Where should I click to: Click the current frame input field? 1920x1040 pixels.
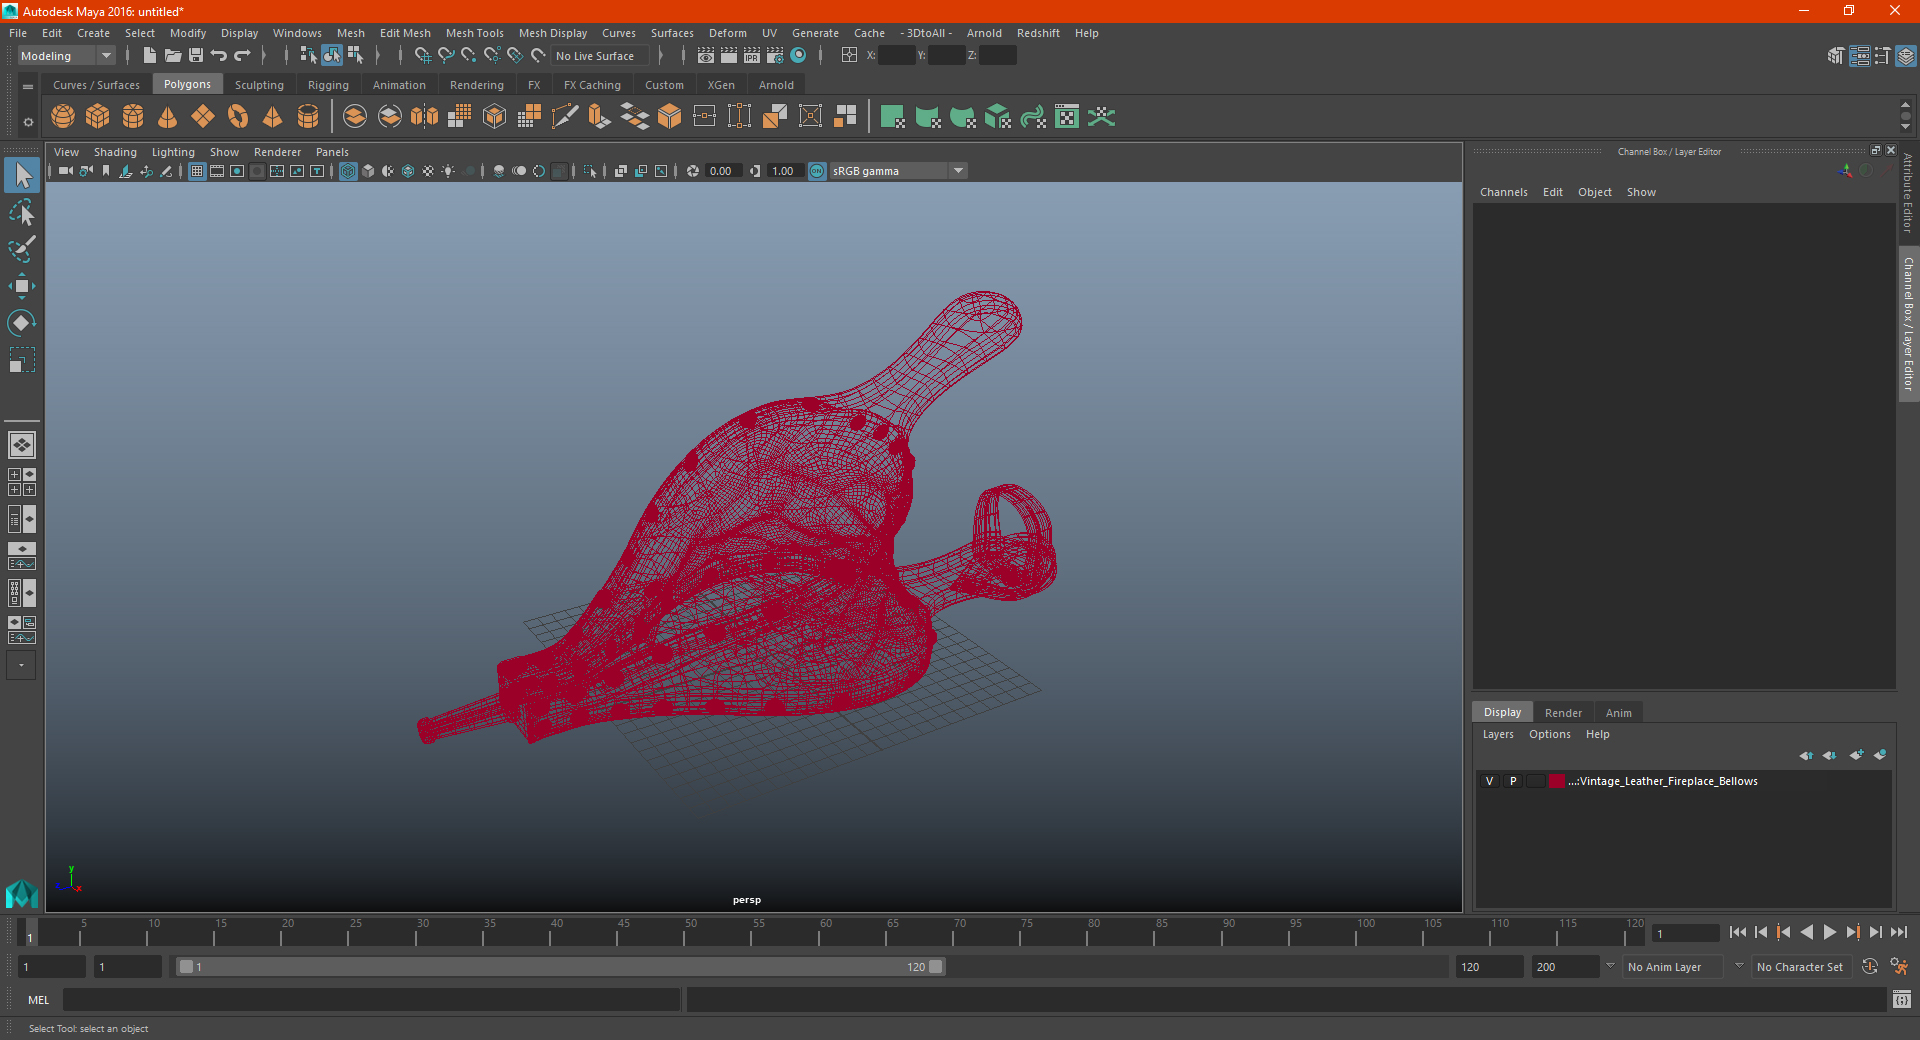point(1684,933)
